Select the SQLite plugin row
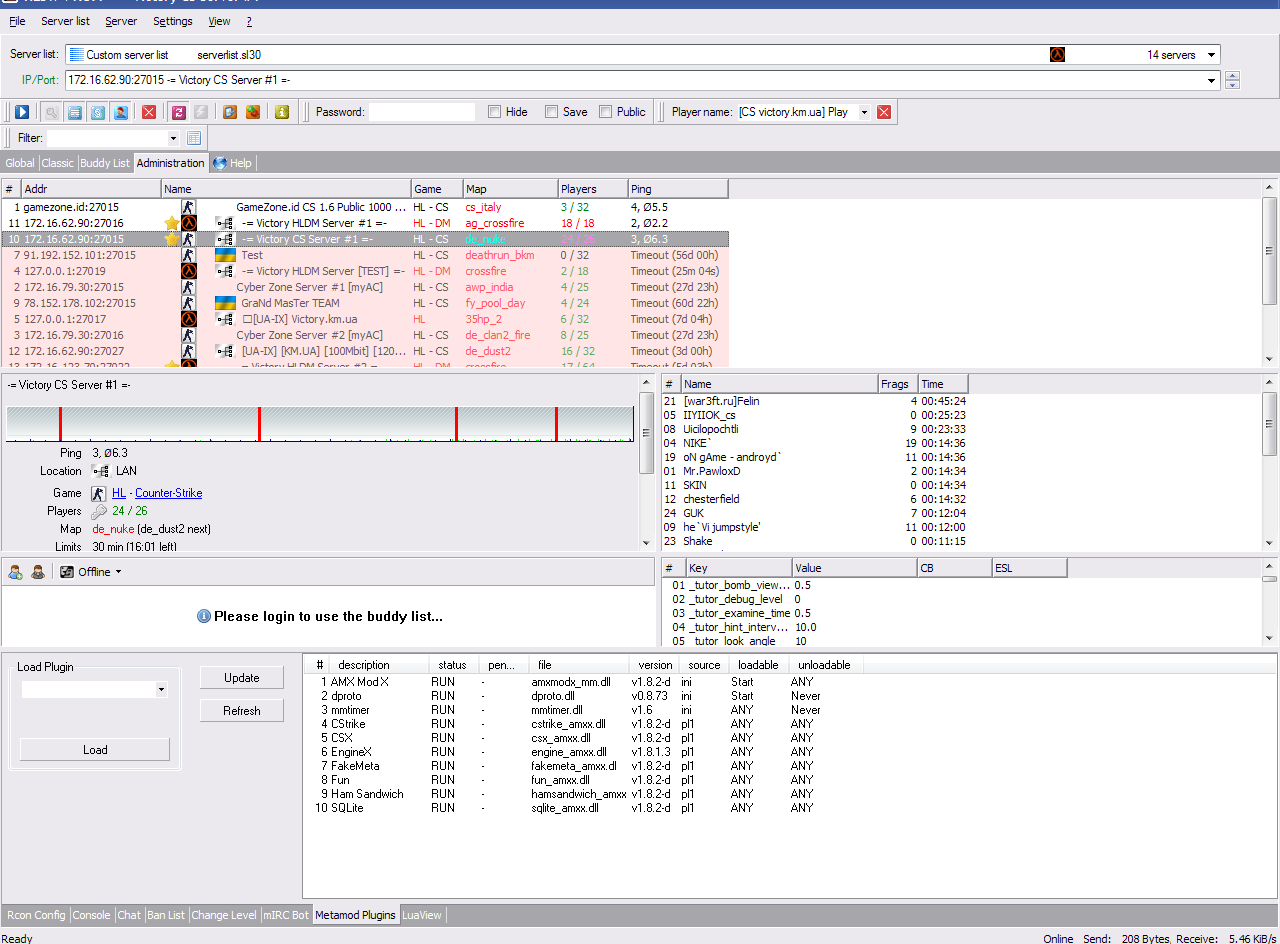The height and width of the screenshot is (944, 1280). pyautogui.click(x=582, y=808)
